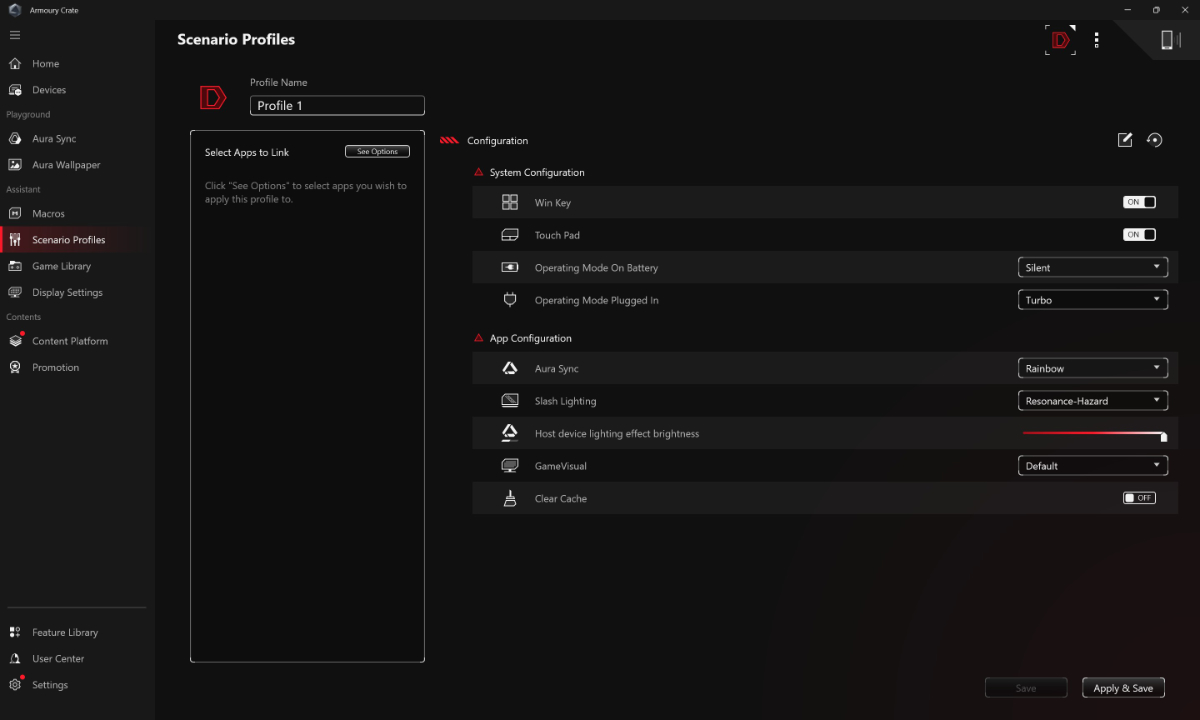Click the red profile D icon in header
The height and width of the screenshot is (720, 1200).
point(1061,40)
